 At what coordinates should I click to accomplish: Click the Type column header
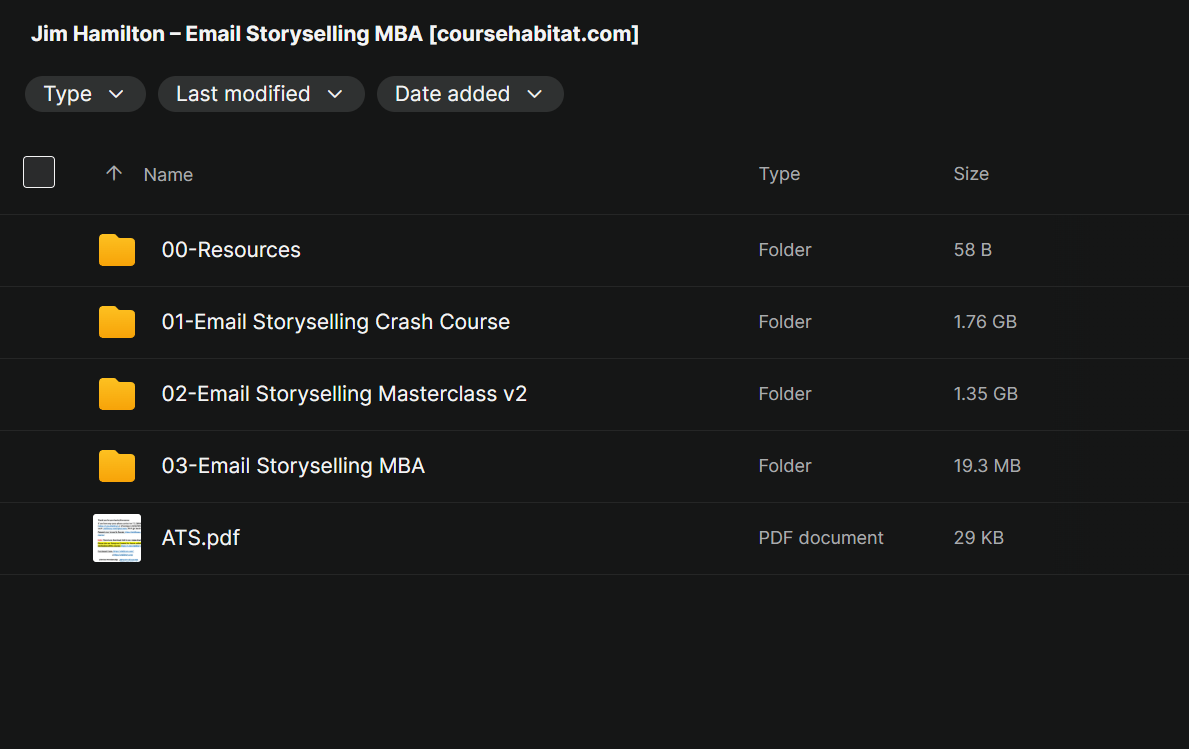779,174
